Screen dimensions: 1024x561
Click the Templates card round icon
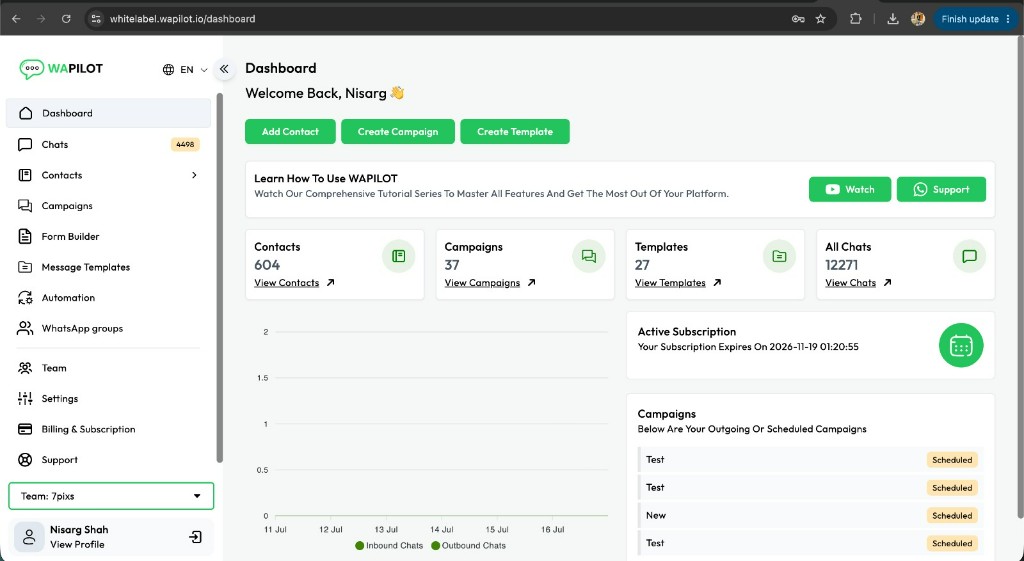pos(779,256)
